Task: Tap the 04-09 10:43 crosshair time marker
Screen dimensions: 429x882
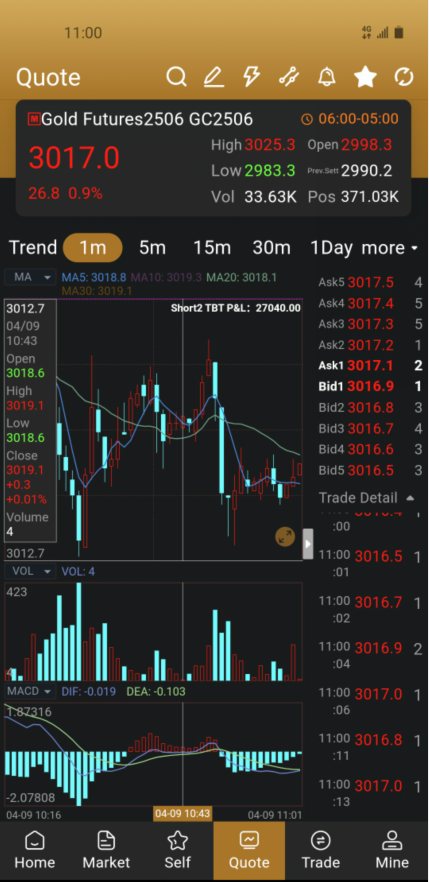Action: (x=183, y=814)
